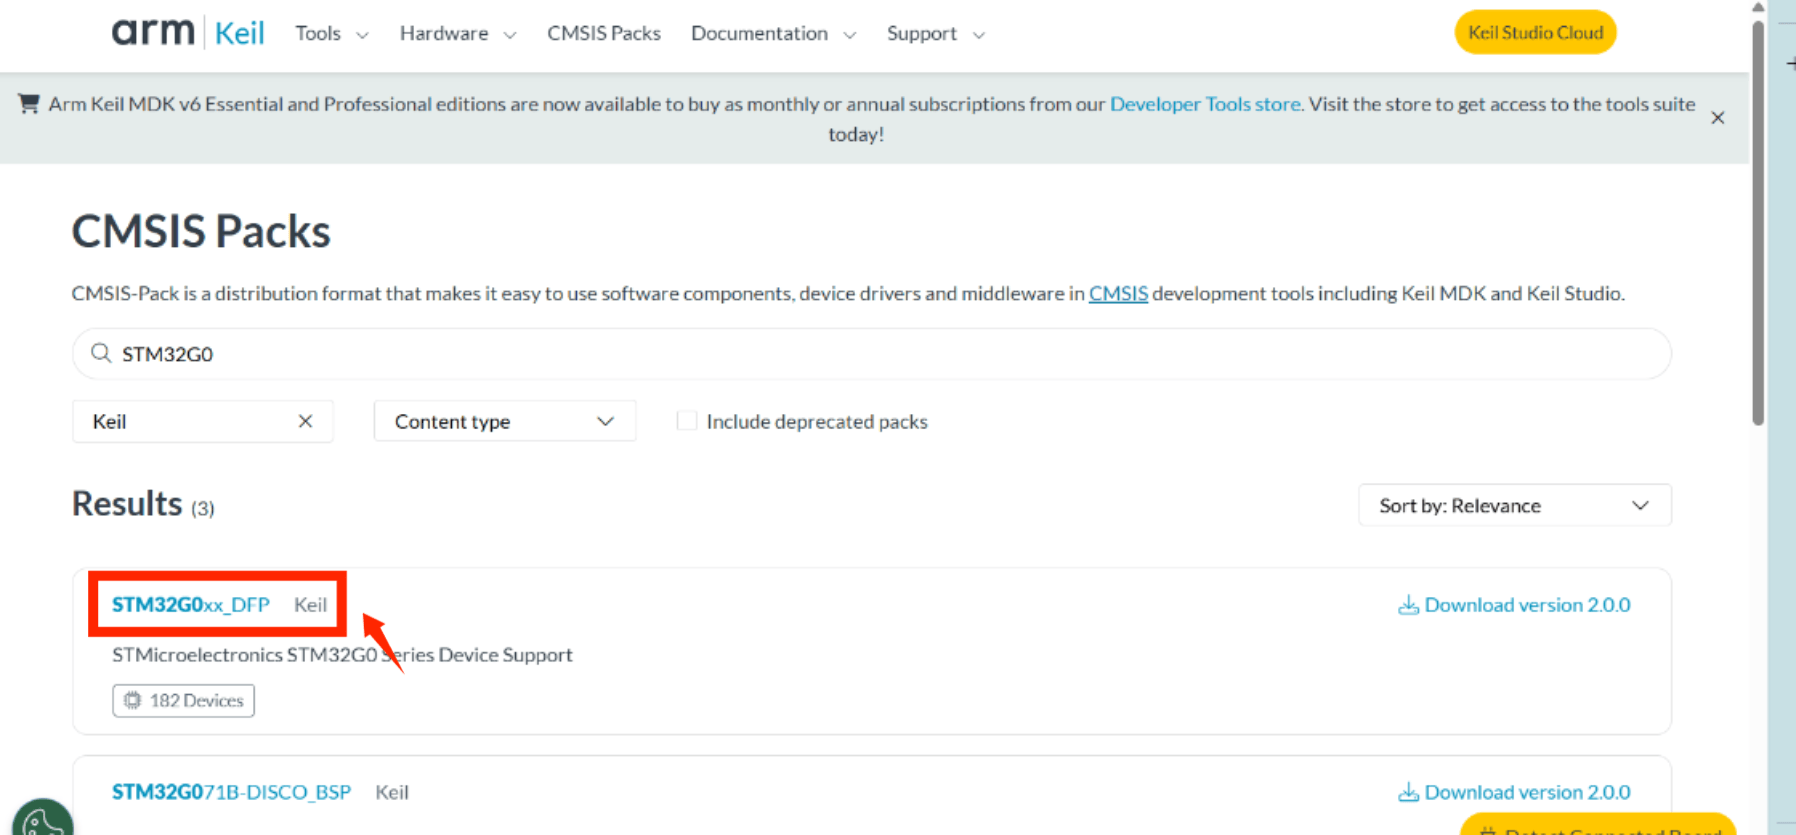This screenshot has height=835, width=1796.
Task: Open the Support menu
Action: 935,33
